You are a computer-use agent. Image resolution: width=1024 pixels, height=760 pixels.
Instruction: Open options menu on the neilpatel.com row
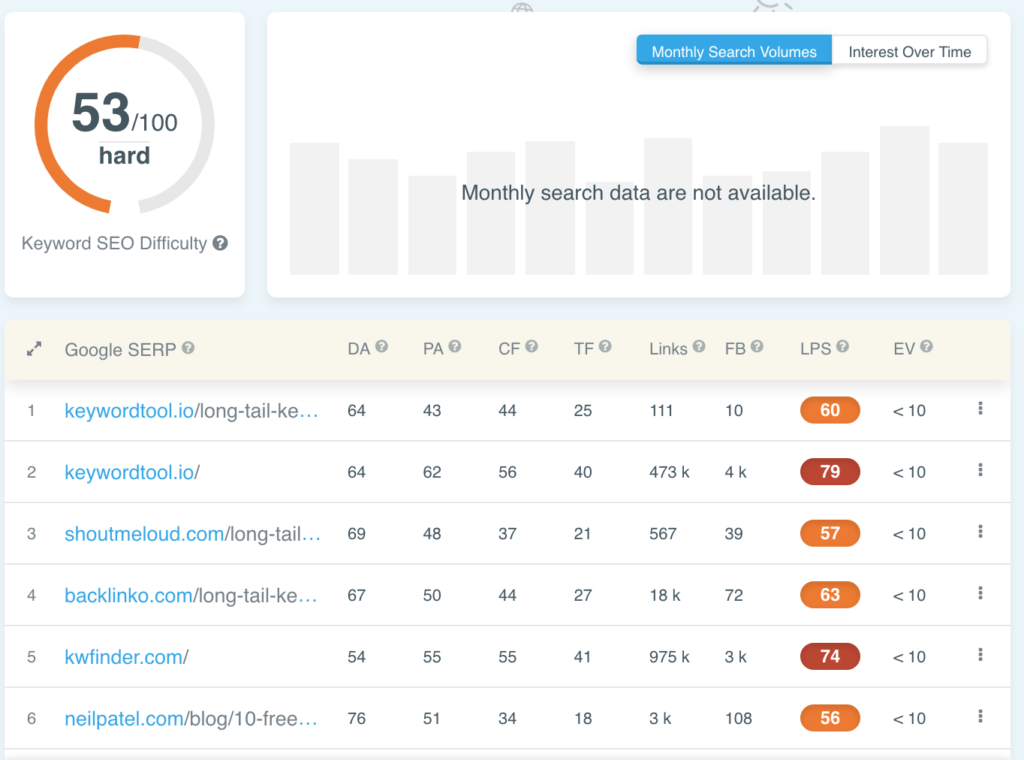[980, 717]
